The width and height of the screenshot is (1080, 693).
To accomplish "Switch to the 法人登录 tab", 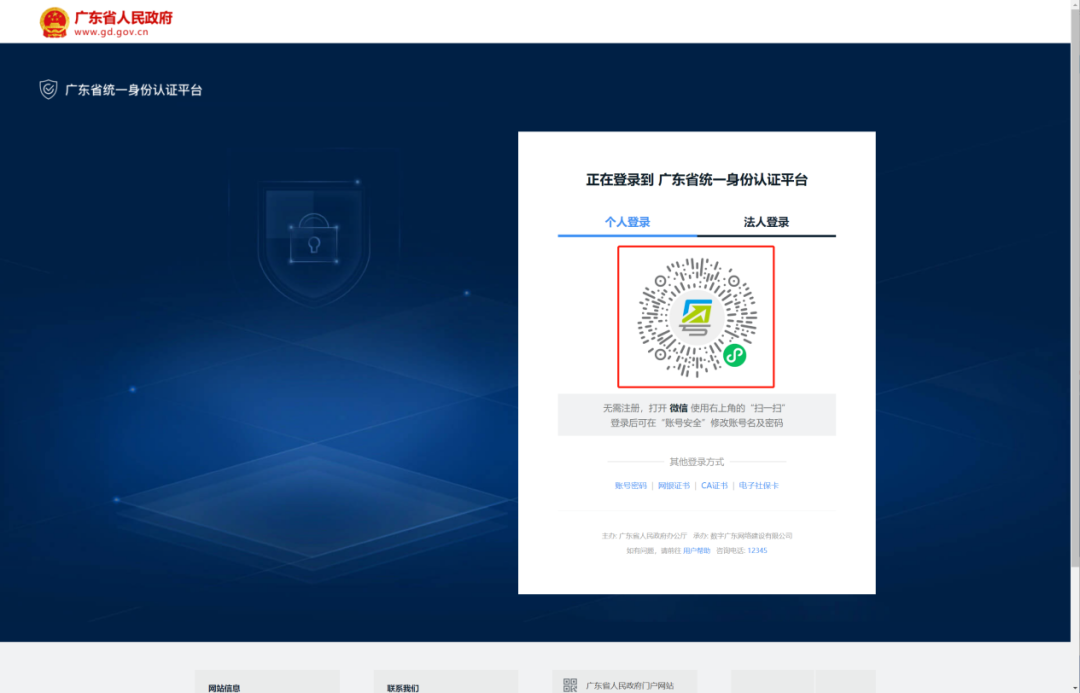I will [x=766, y=222].
